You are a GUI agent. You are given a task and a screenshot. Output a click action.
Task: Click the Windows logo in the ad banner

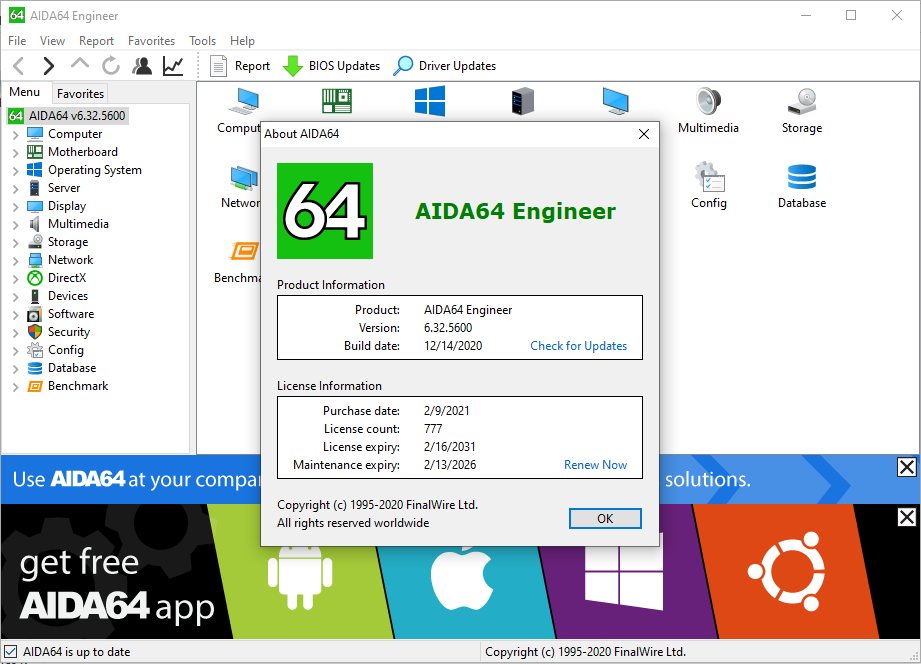(624, 571)
